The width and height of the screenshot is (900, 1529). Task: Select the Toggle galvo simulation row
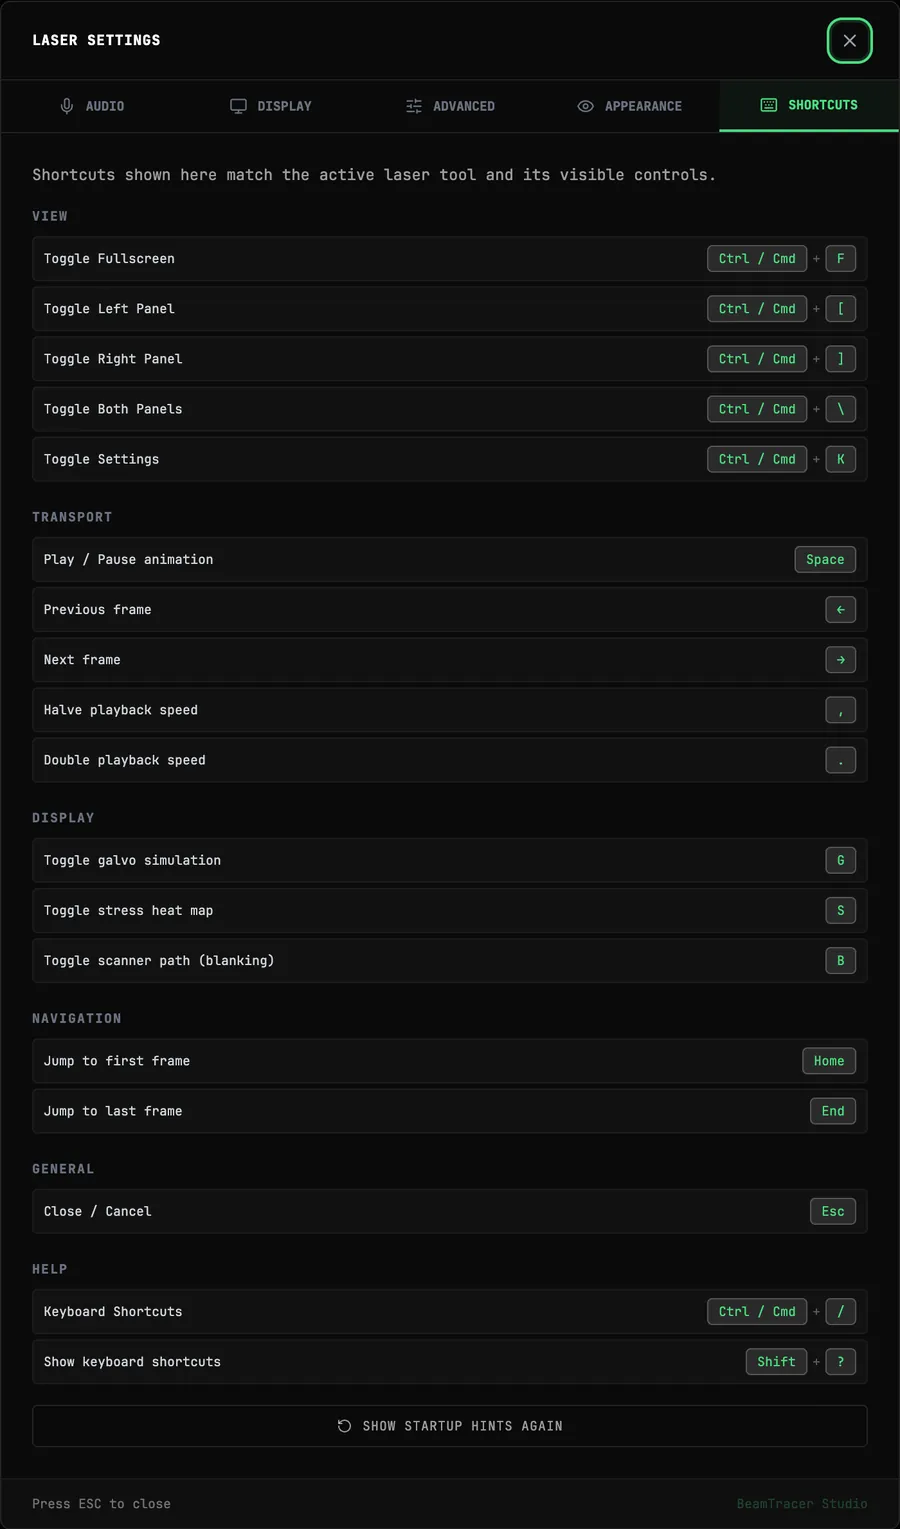coord(450,860)
